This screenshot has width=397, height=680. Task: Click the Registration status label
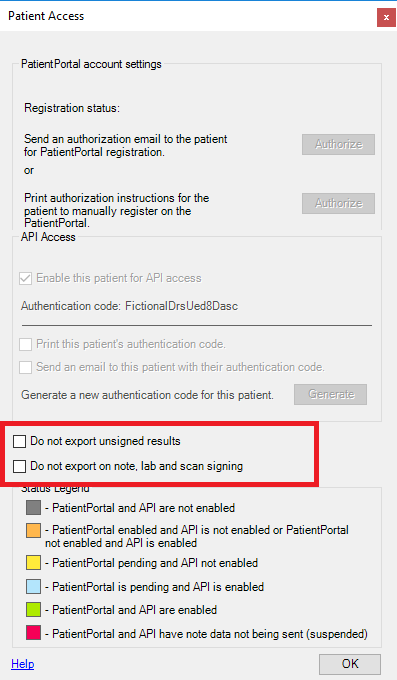(72, 108)
